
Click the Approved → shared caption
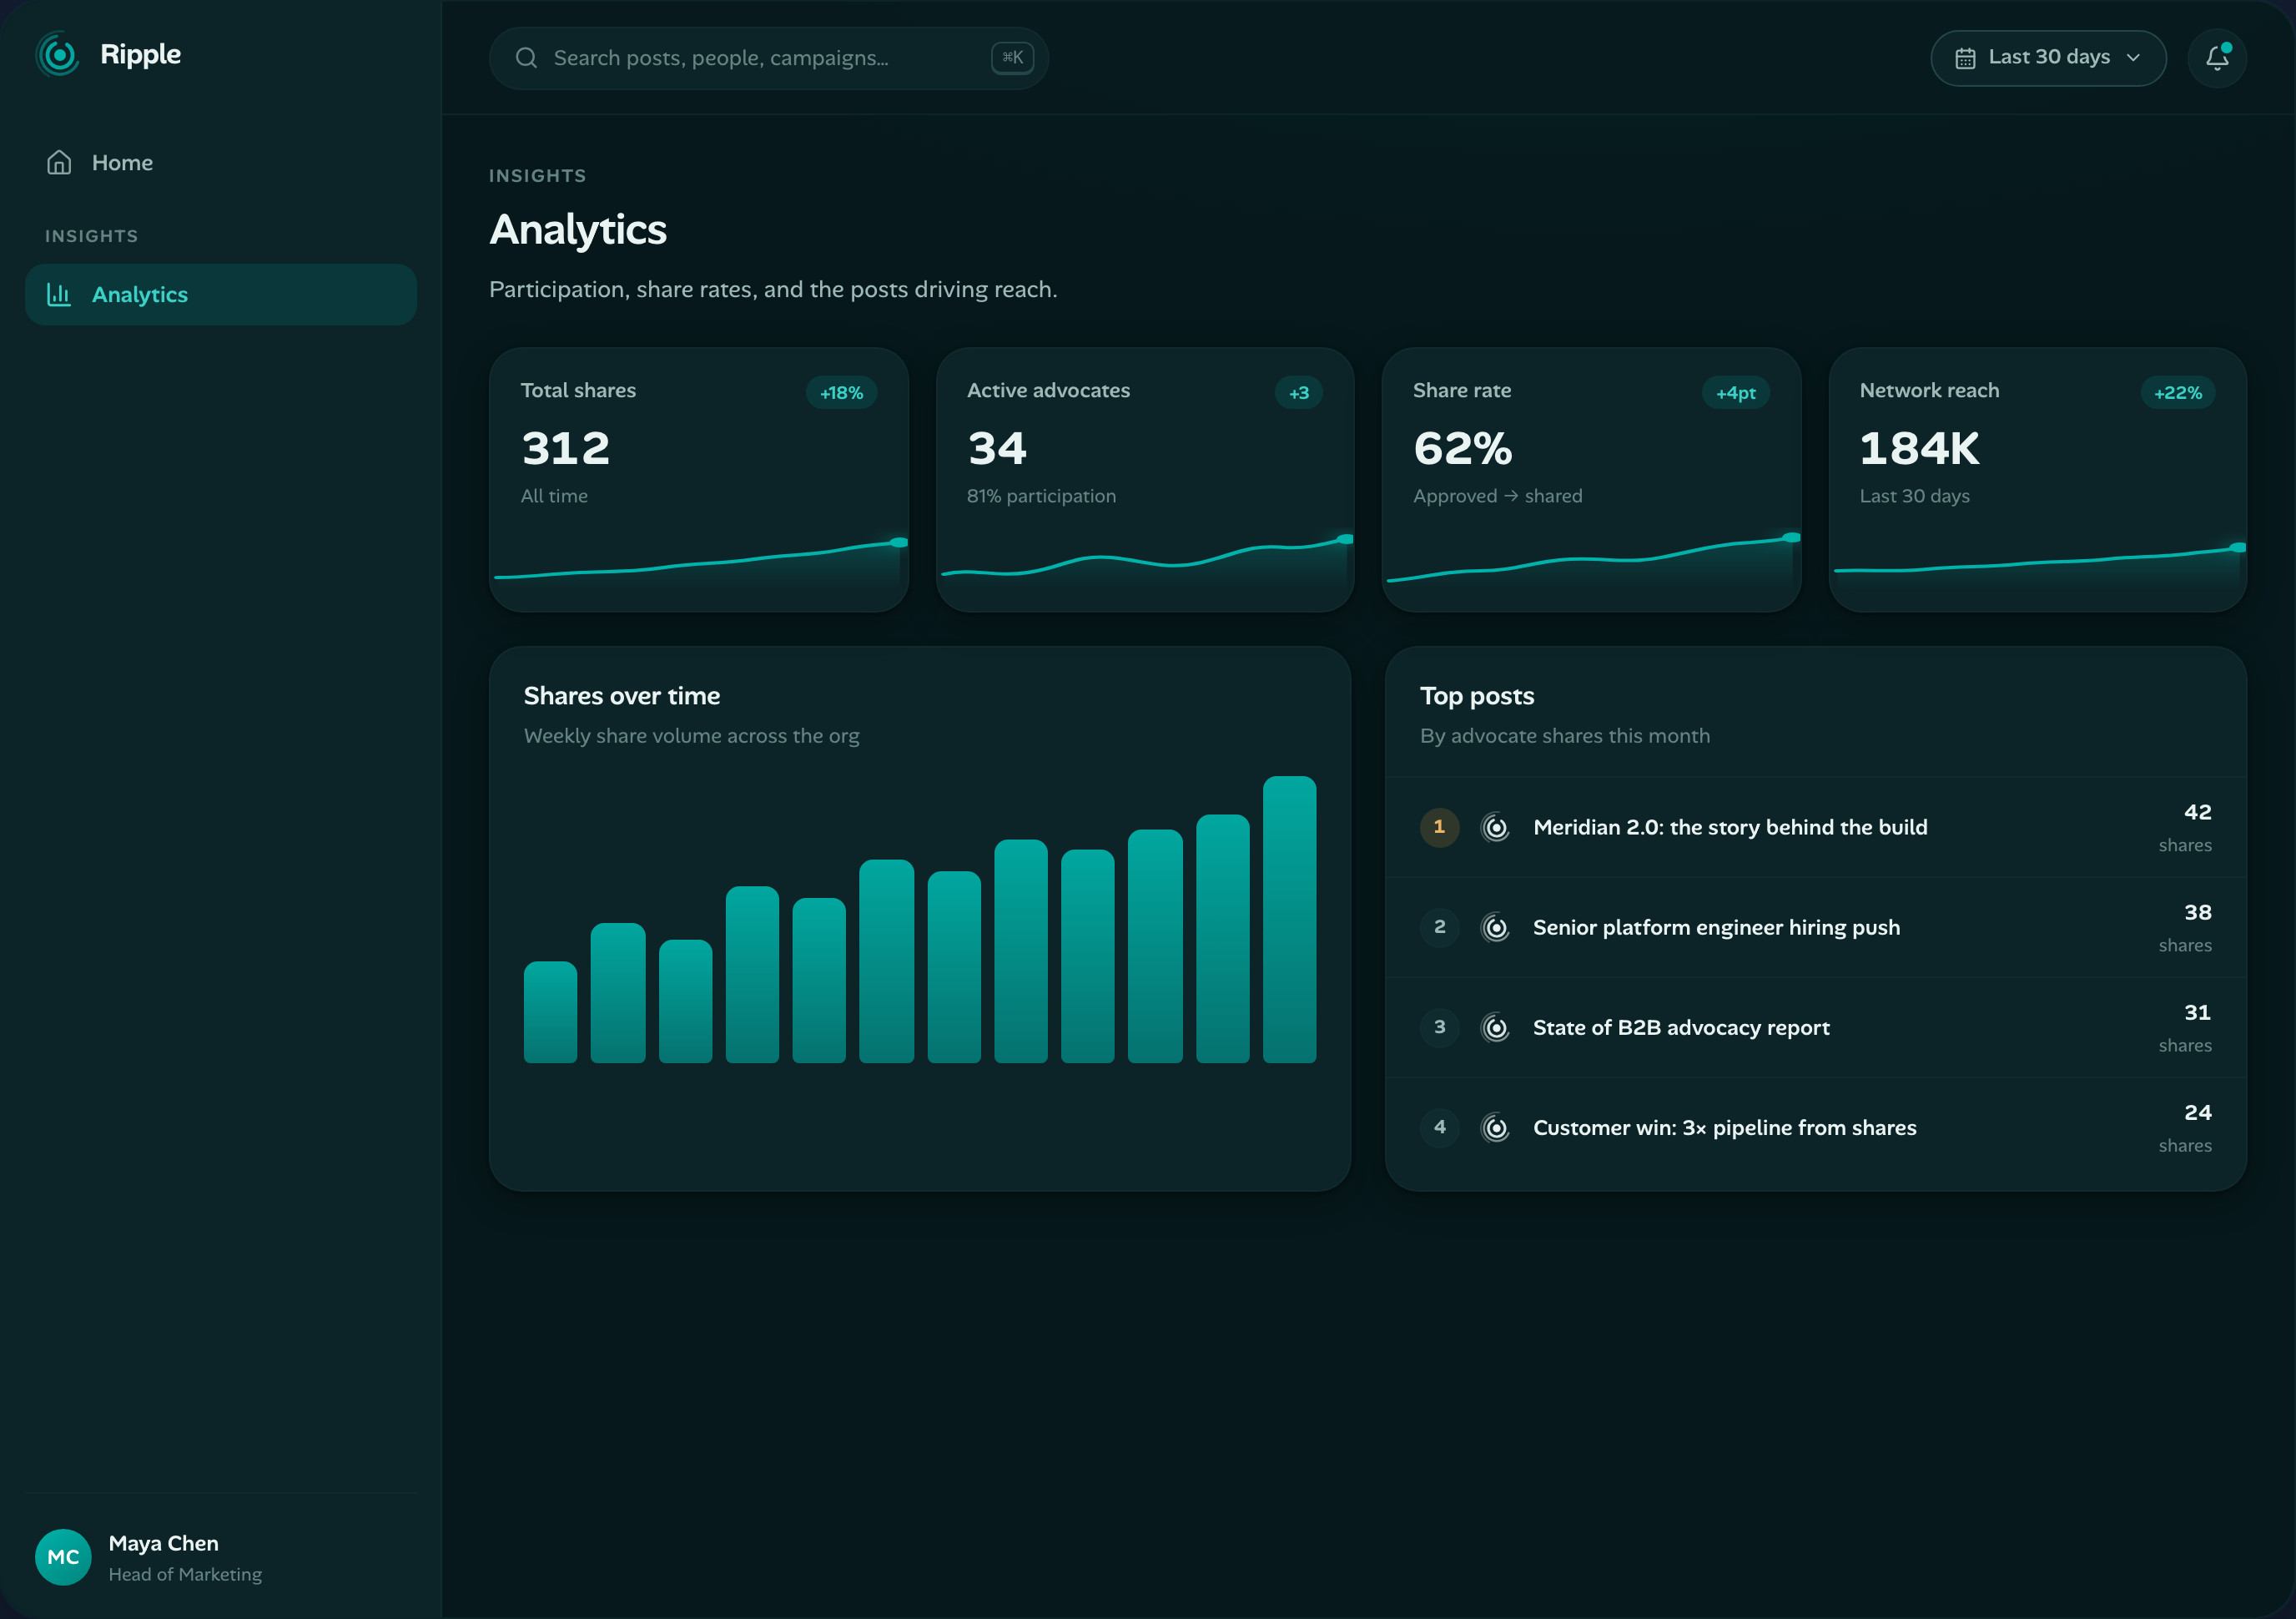1497,496
